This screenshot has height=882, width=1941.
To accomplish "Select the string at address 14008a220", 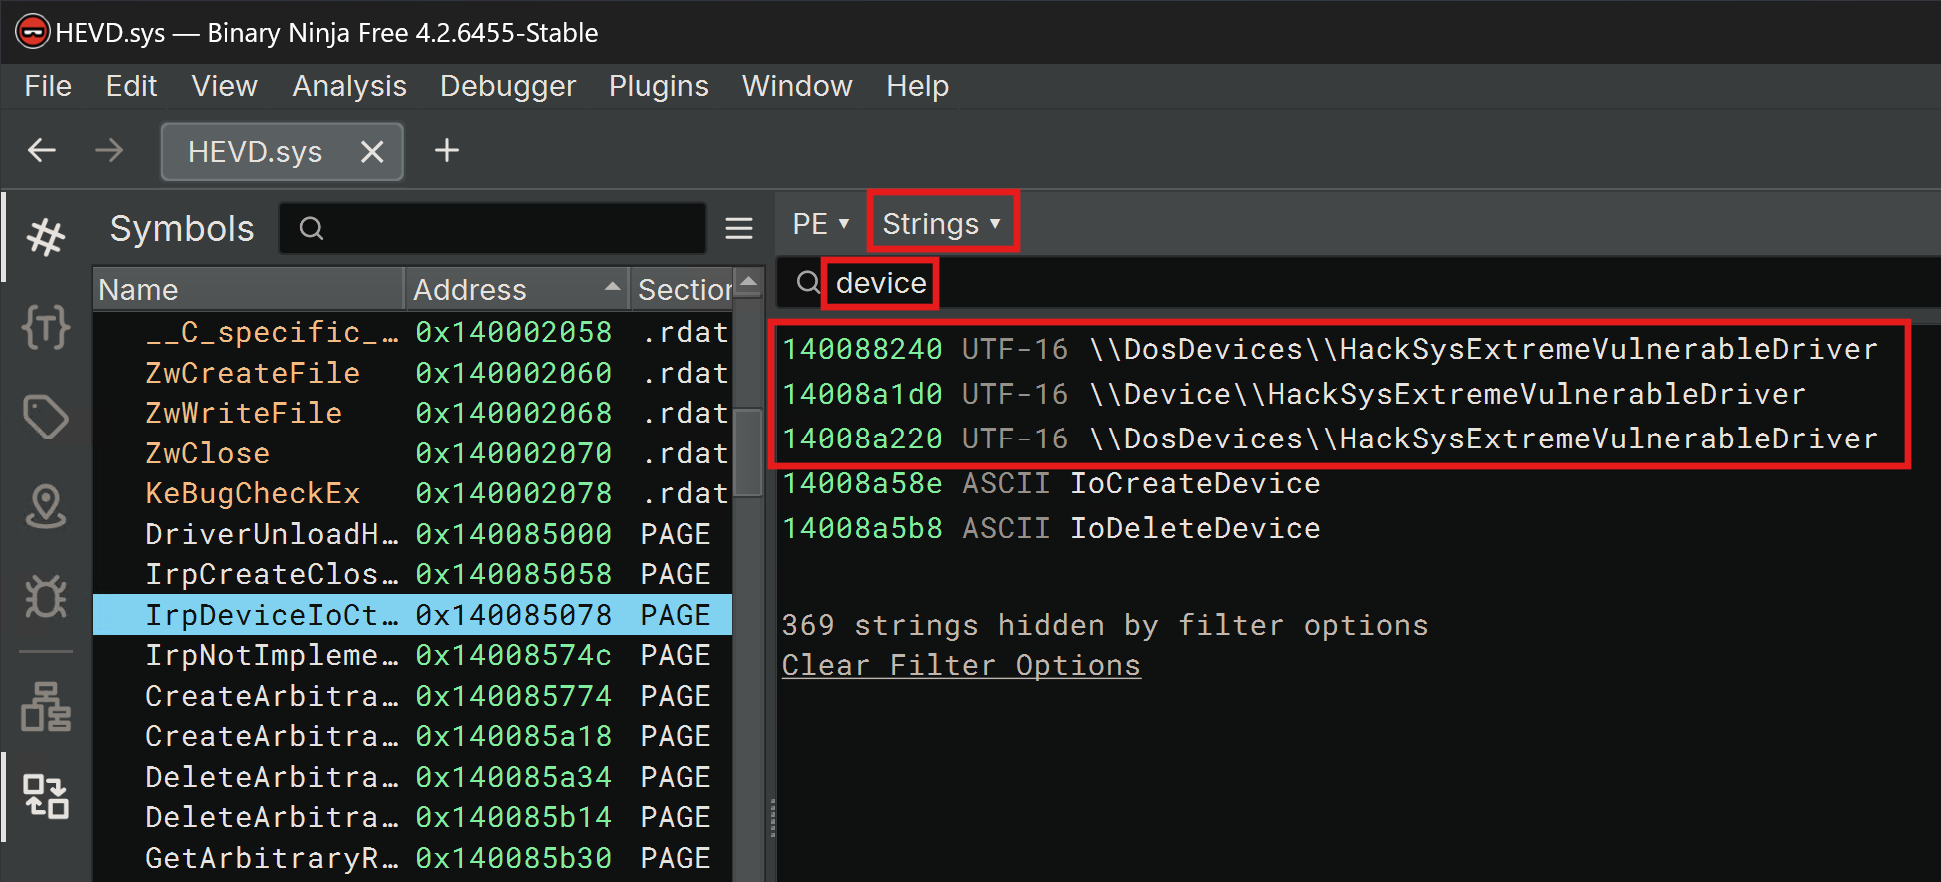I will coord(1330,438).
